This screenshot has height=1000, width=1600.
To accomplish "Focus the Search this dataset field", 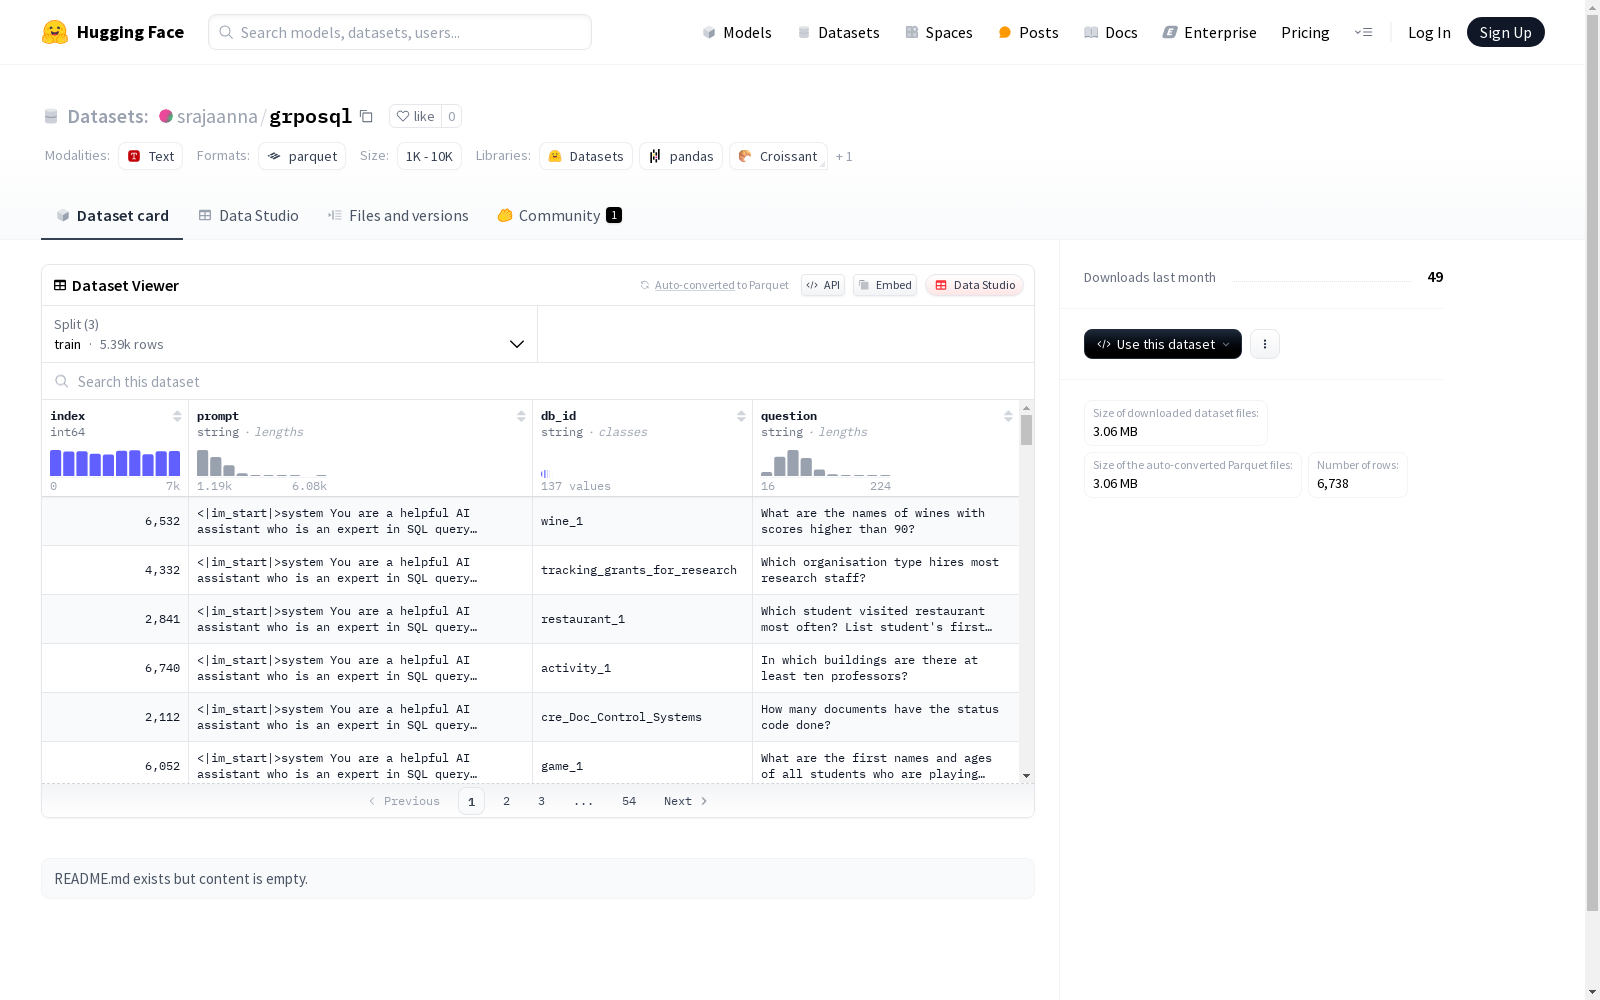I will [x=538, y=381].
